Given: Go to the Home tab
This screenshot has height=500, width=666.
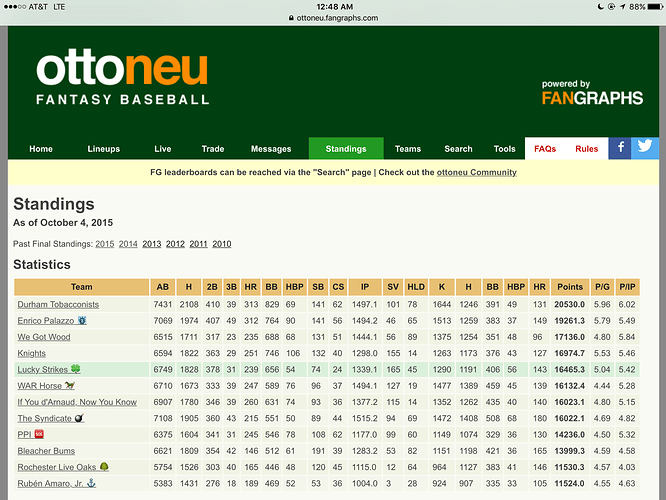Looking at the screenshot, I should (x=41, y=149).
